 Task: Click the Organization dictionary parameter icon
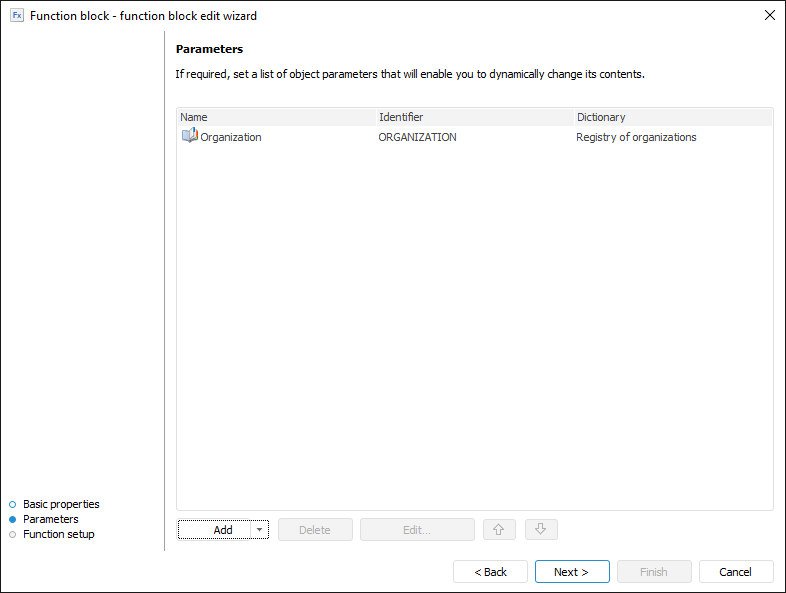click(x=189, y=136)
